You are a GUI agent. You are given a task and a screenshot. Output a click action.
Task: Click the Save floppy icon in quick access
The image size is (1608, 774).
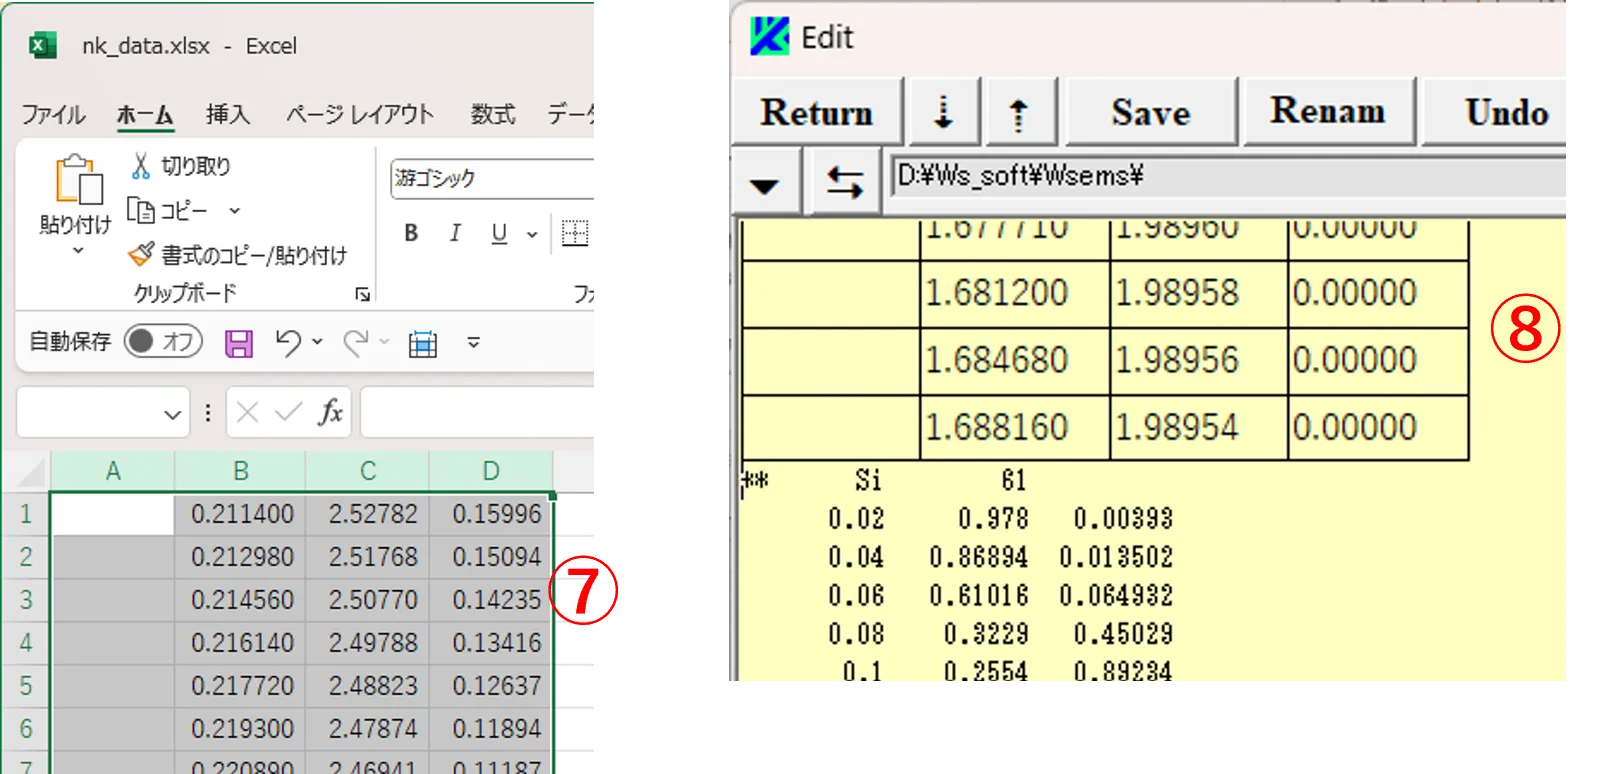tap(239, 343)
